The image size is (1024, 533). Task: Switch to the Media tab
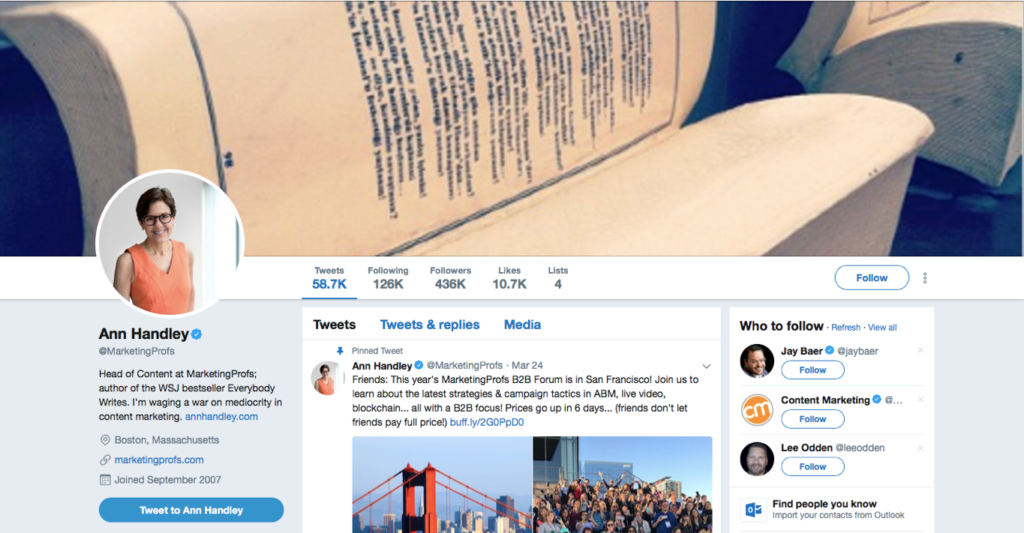pos(522,325)
